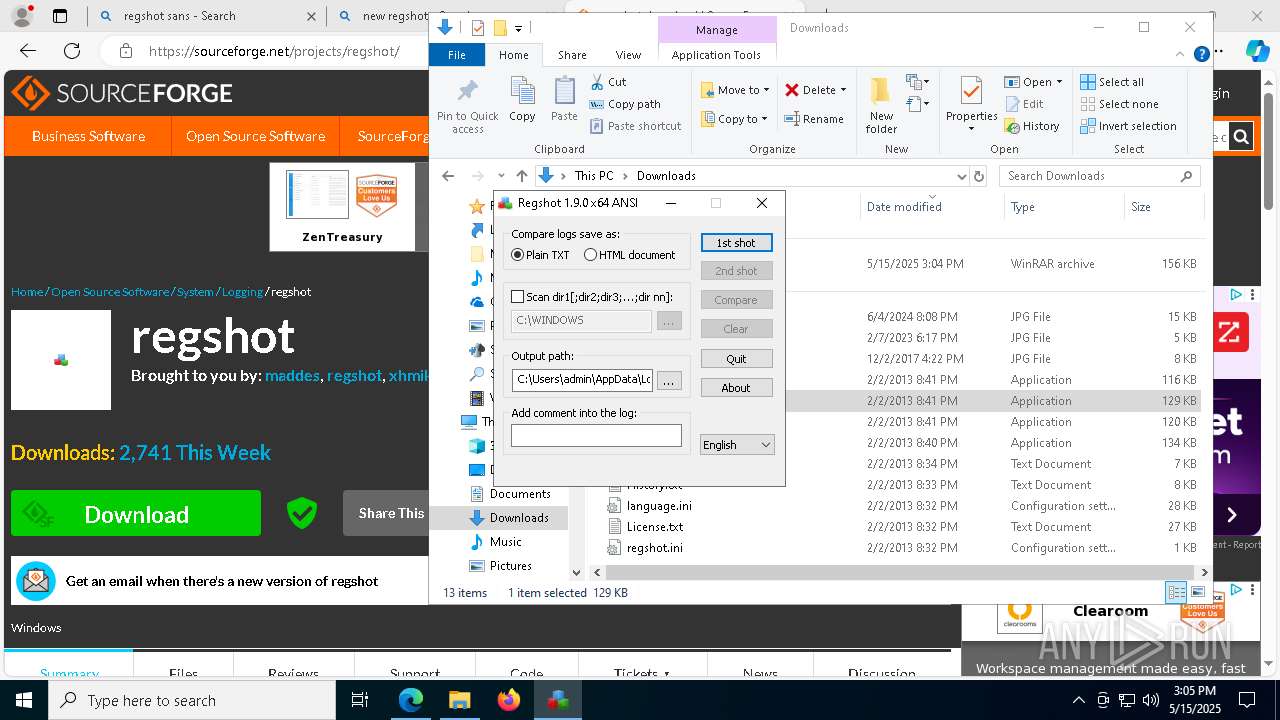Click the Logging breadcrumb link

(x=242, y=292)
